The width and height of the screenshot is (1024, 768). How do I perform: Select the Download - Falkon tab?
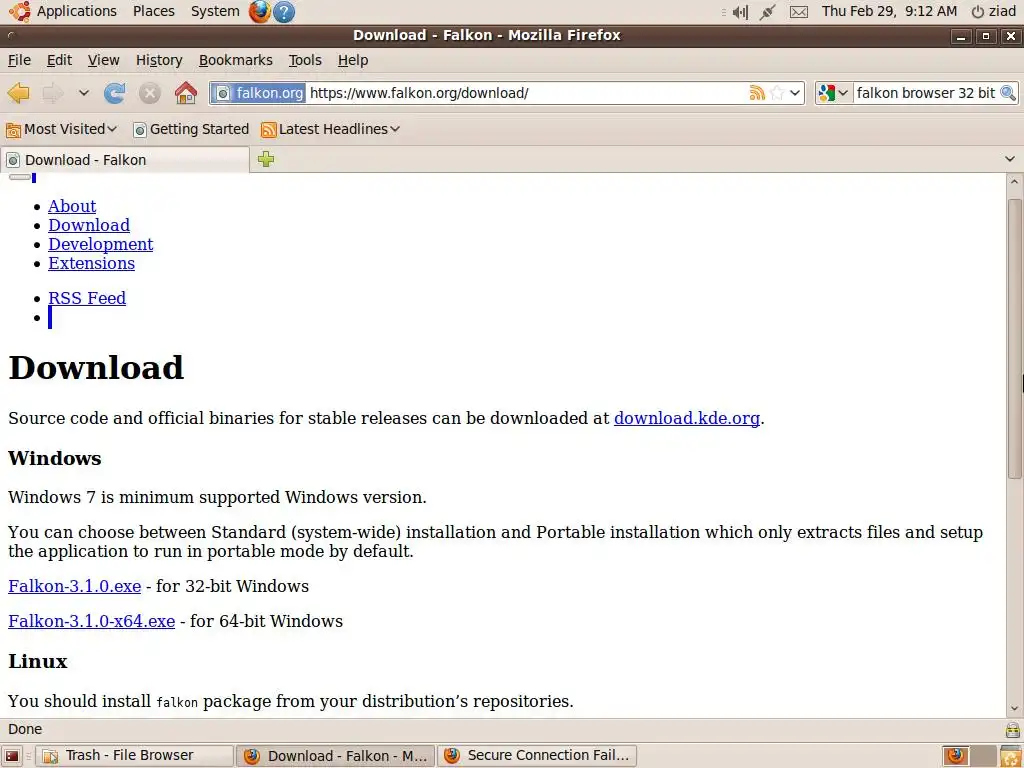124,160
